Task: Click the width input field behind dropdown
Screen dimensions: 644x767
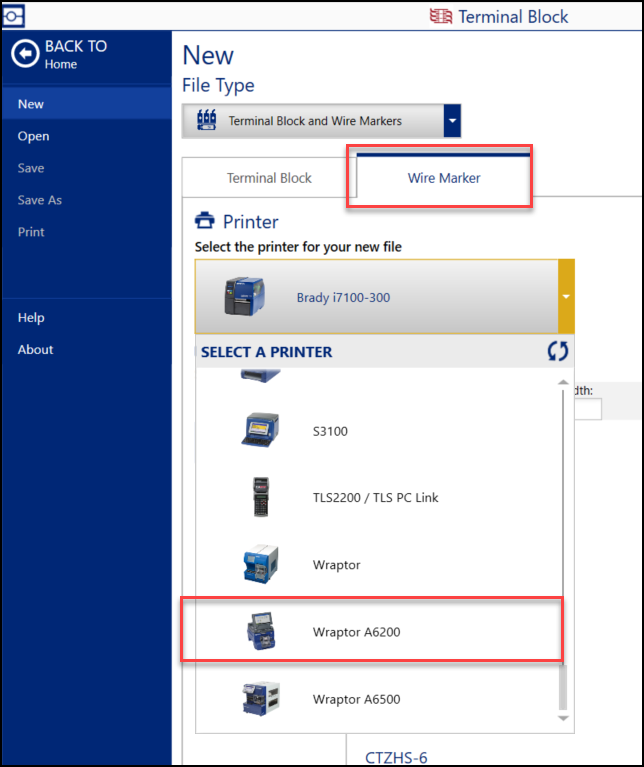Action: coord(588,409)
